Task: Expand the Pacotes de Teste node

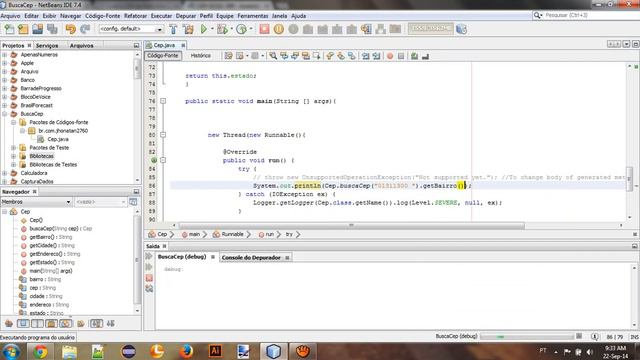Action: click(x=13, y=148)
